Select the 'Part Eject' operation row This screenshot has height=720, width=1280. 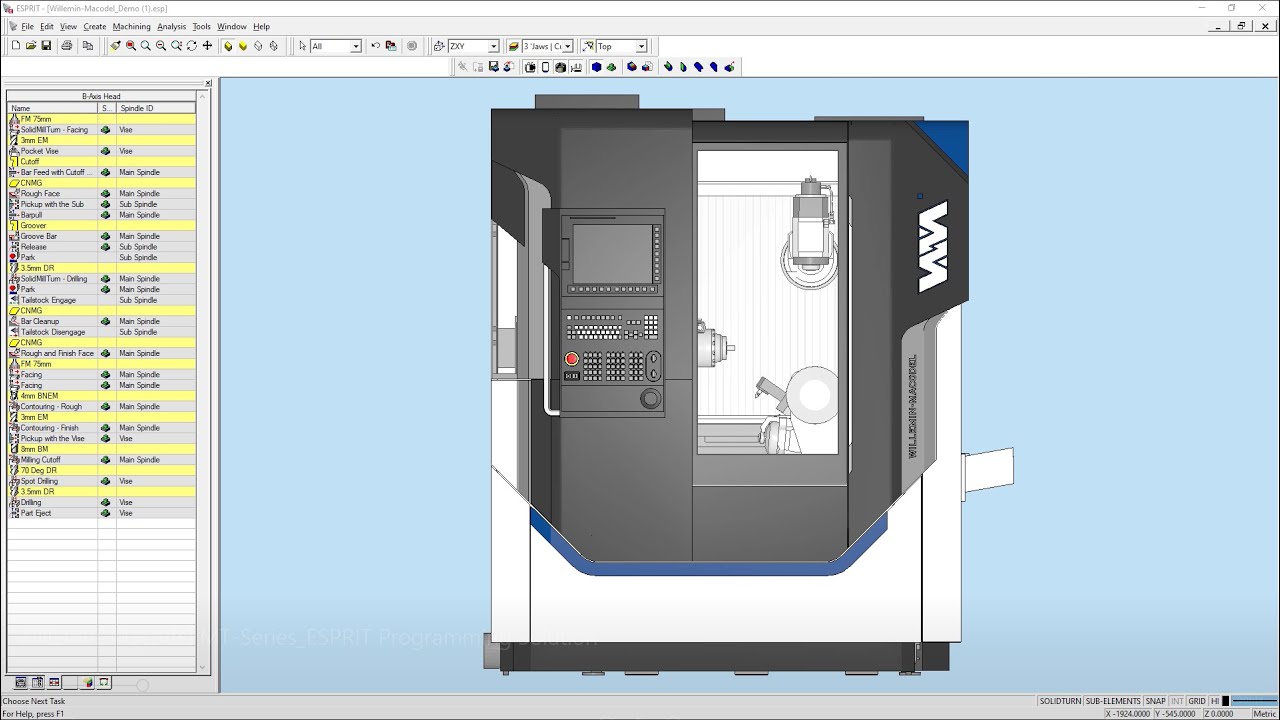click(x=101, y=513)
